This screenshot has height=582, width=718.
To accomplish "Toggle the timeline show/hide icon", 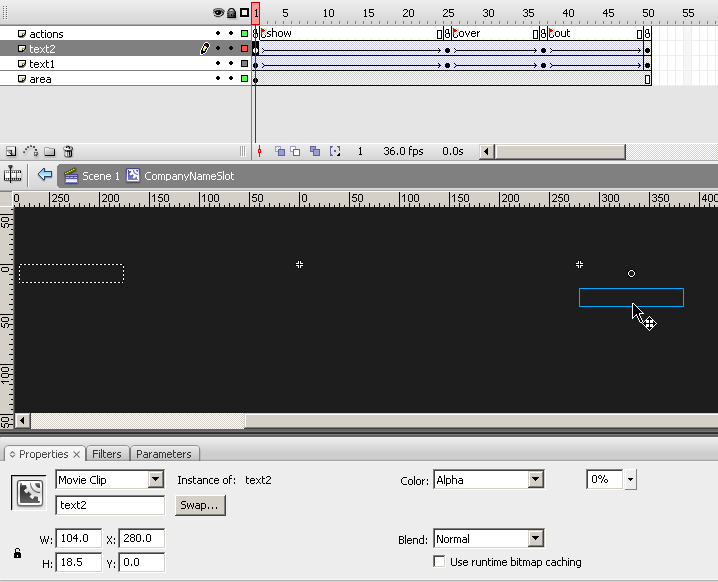I will pos(13,175).
